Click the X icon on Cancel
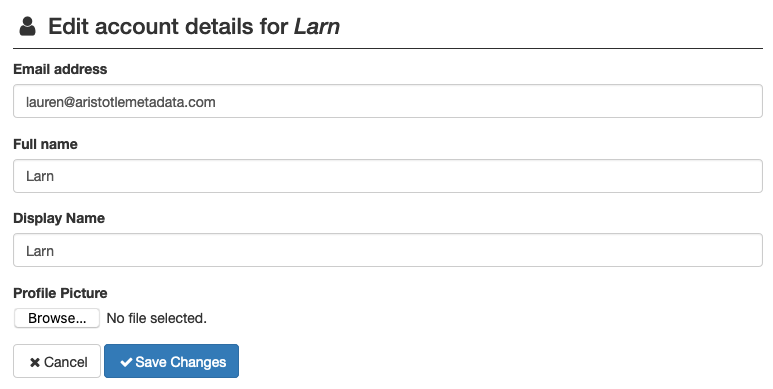This screenshot has height=389, width=773. point(35,363)
